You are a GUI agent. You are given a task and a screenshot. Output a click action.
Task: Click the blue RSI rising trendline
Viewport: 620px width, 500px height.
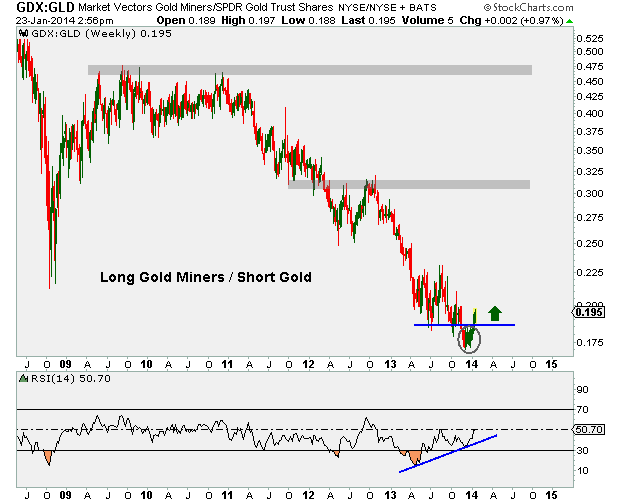coord(448,453)
